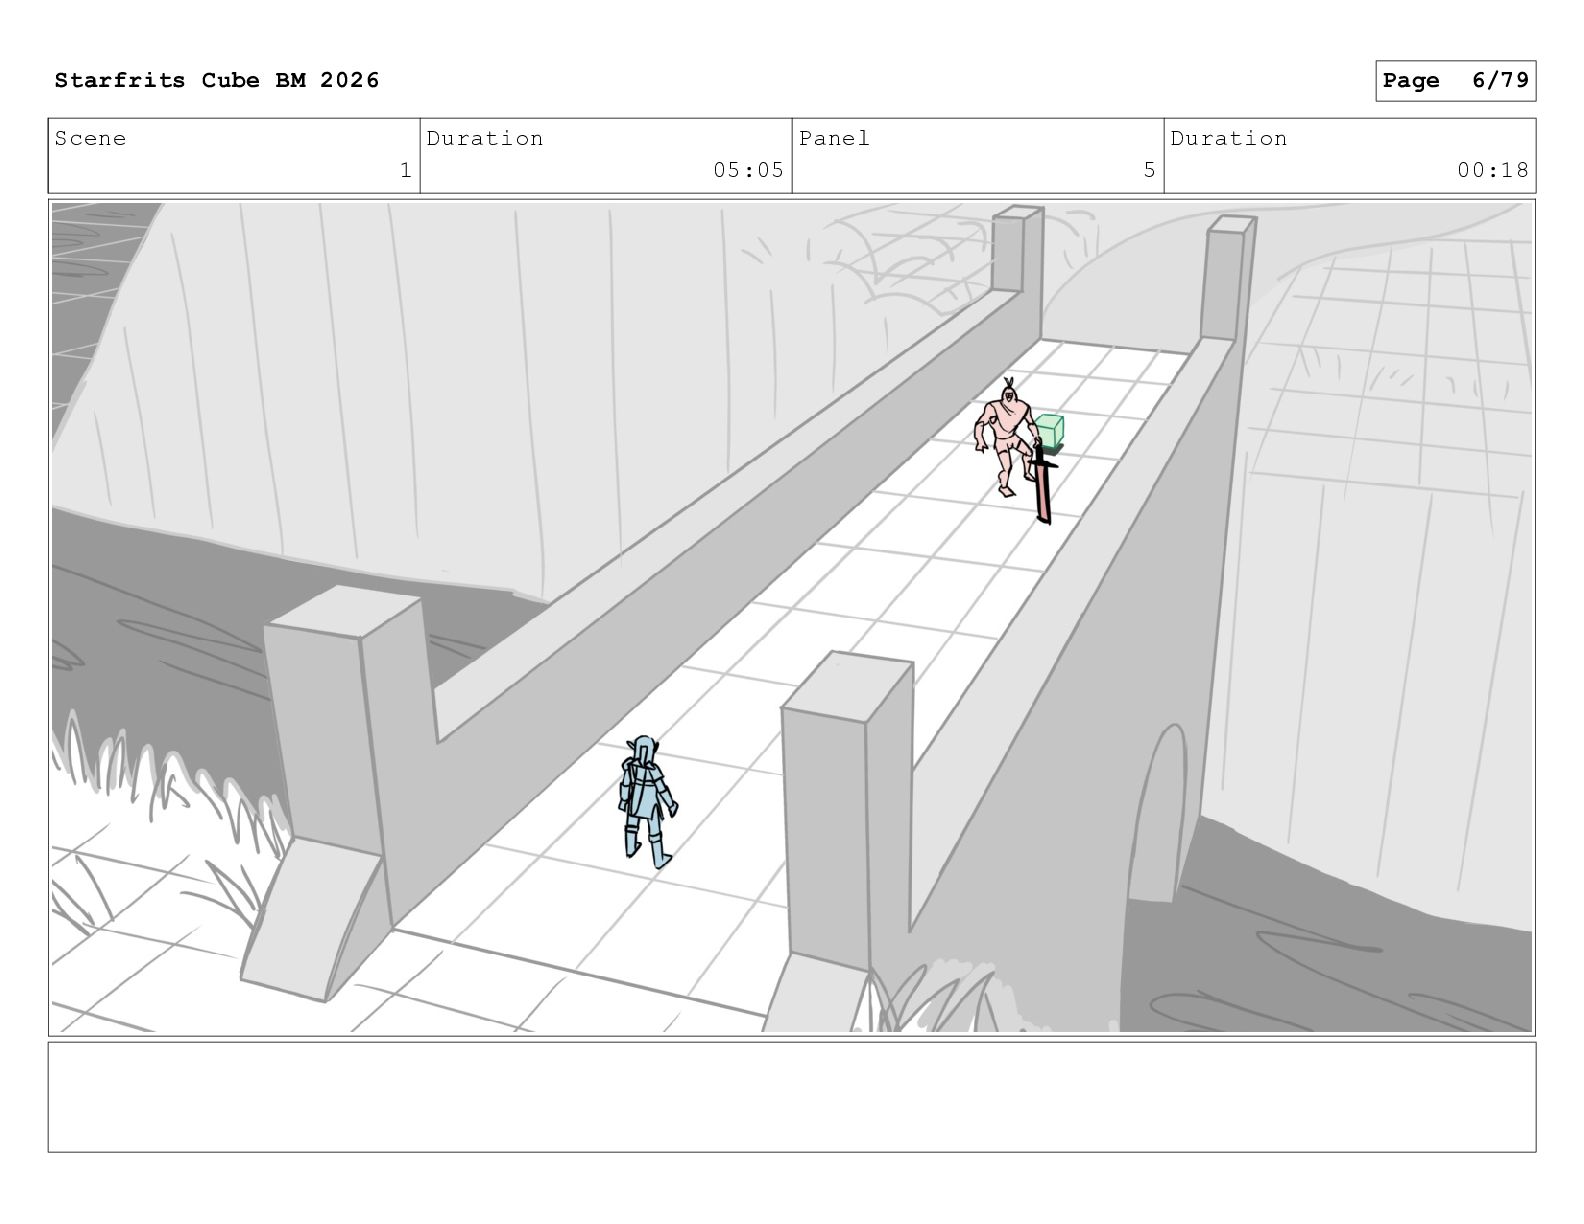1584x1224 pixels.
Task: Select the blue armored knight character
Action: pos(646,801)
